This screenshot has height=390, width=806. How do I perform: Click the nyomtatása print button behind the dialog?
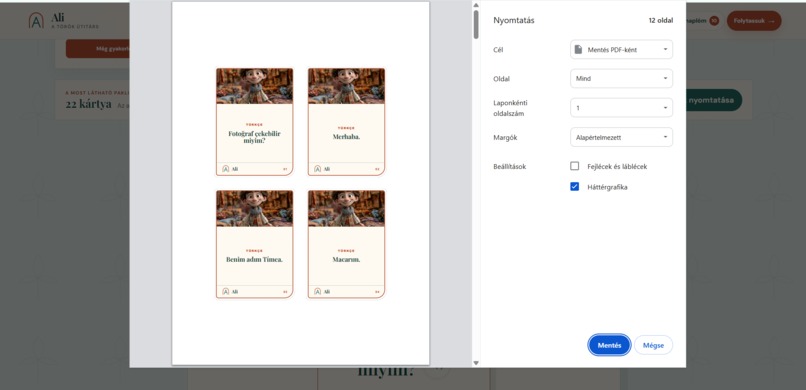tap(713, 100)
